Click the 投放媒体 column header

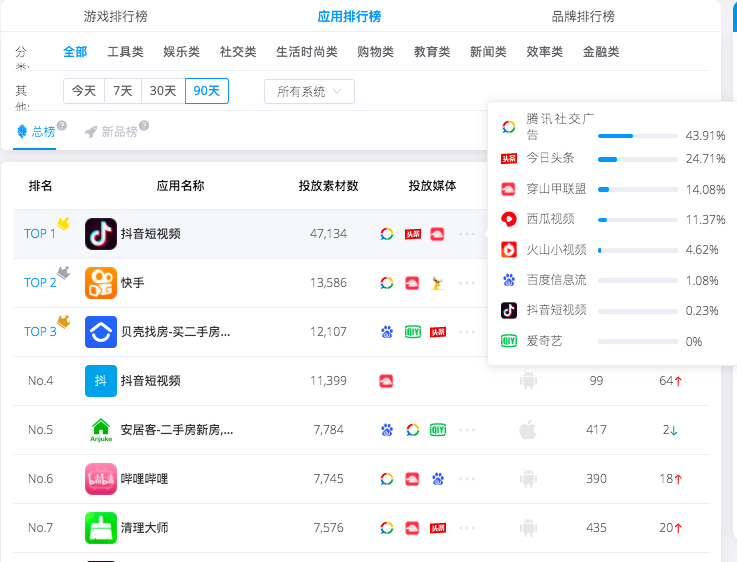(432, 186)
